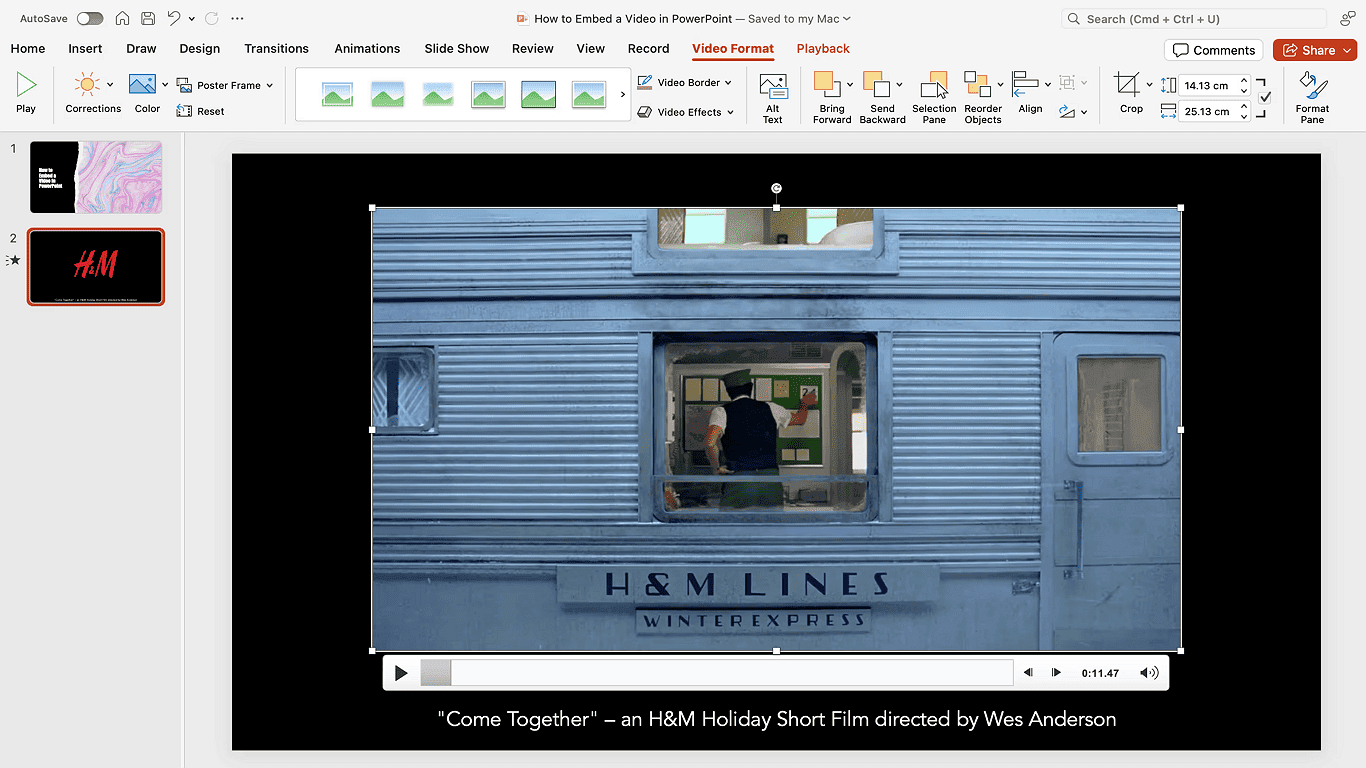Save the presentation with the floppy icon

(x=148, y=18)
